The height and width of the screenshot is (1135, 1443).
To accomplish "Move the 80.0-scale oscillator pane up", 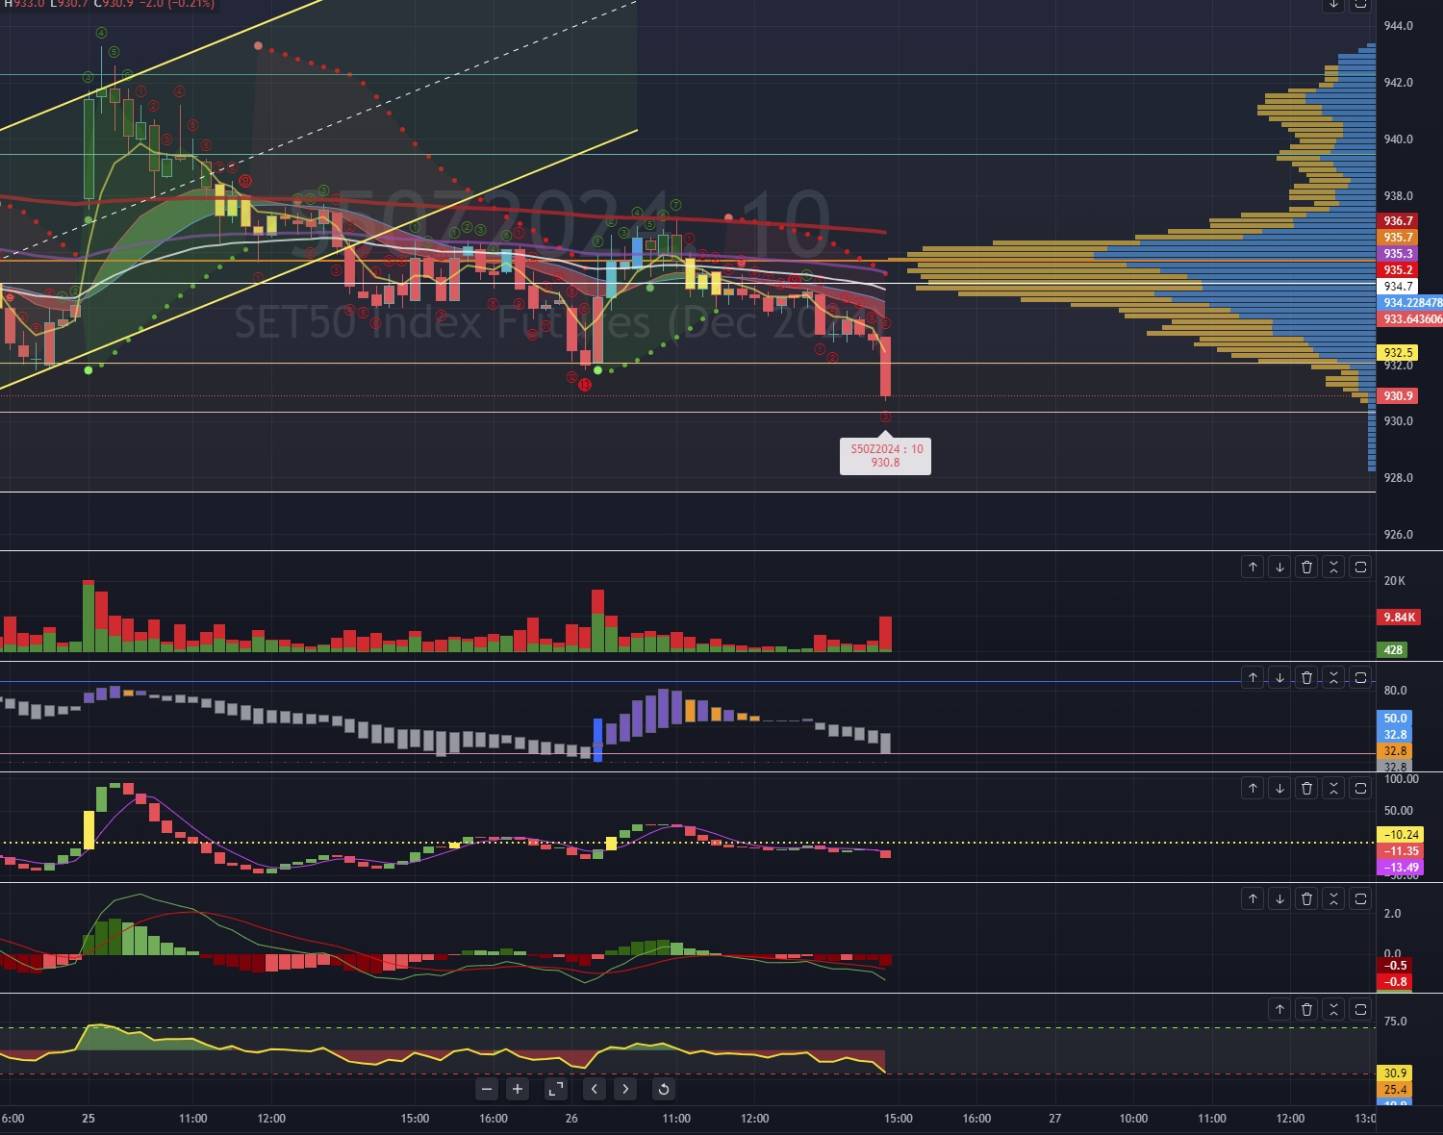I will (x=1253, y=678).
